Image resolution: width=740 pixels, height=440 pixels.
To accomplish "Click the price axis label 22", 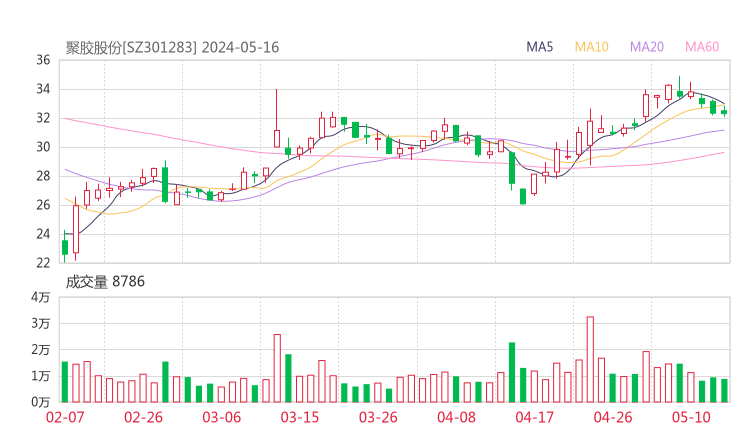I will (43, 263).
